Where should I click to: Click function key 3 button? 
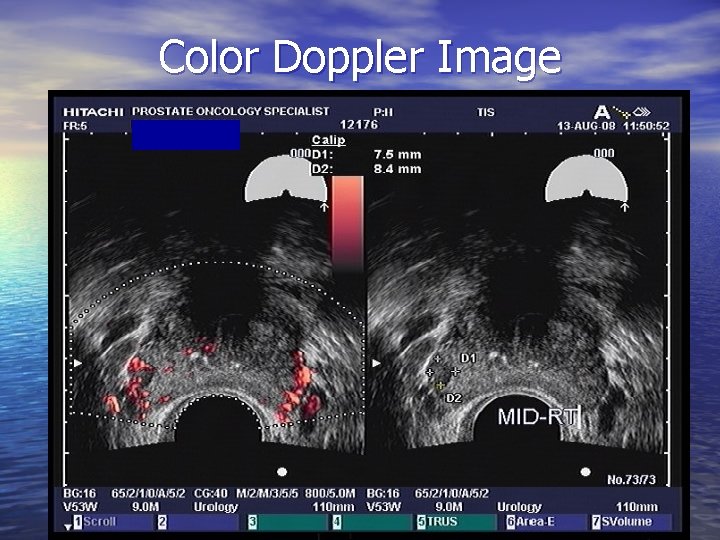(x=287, y=522)
